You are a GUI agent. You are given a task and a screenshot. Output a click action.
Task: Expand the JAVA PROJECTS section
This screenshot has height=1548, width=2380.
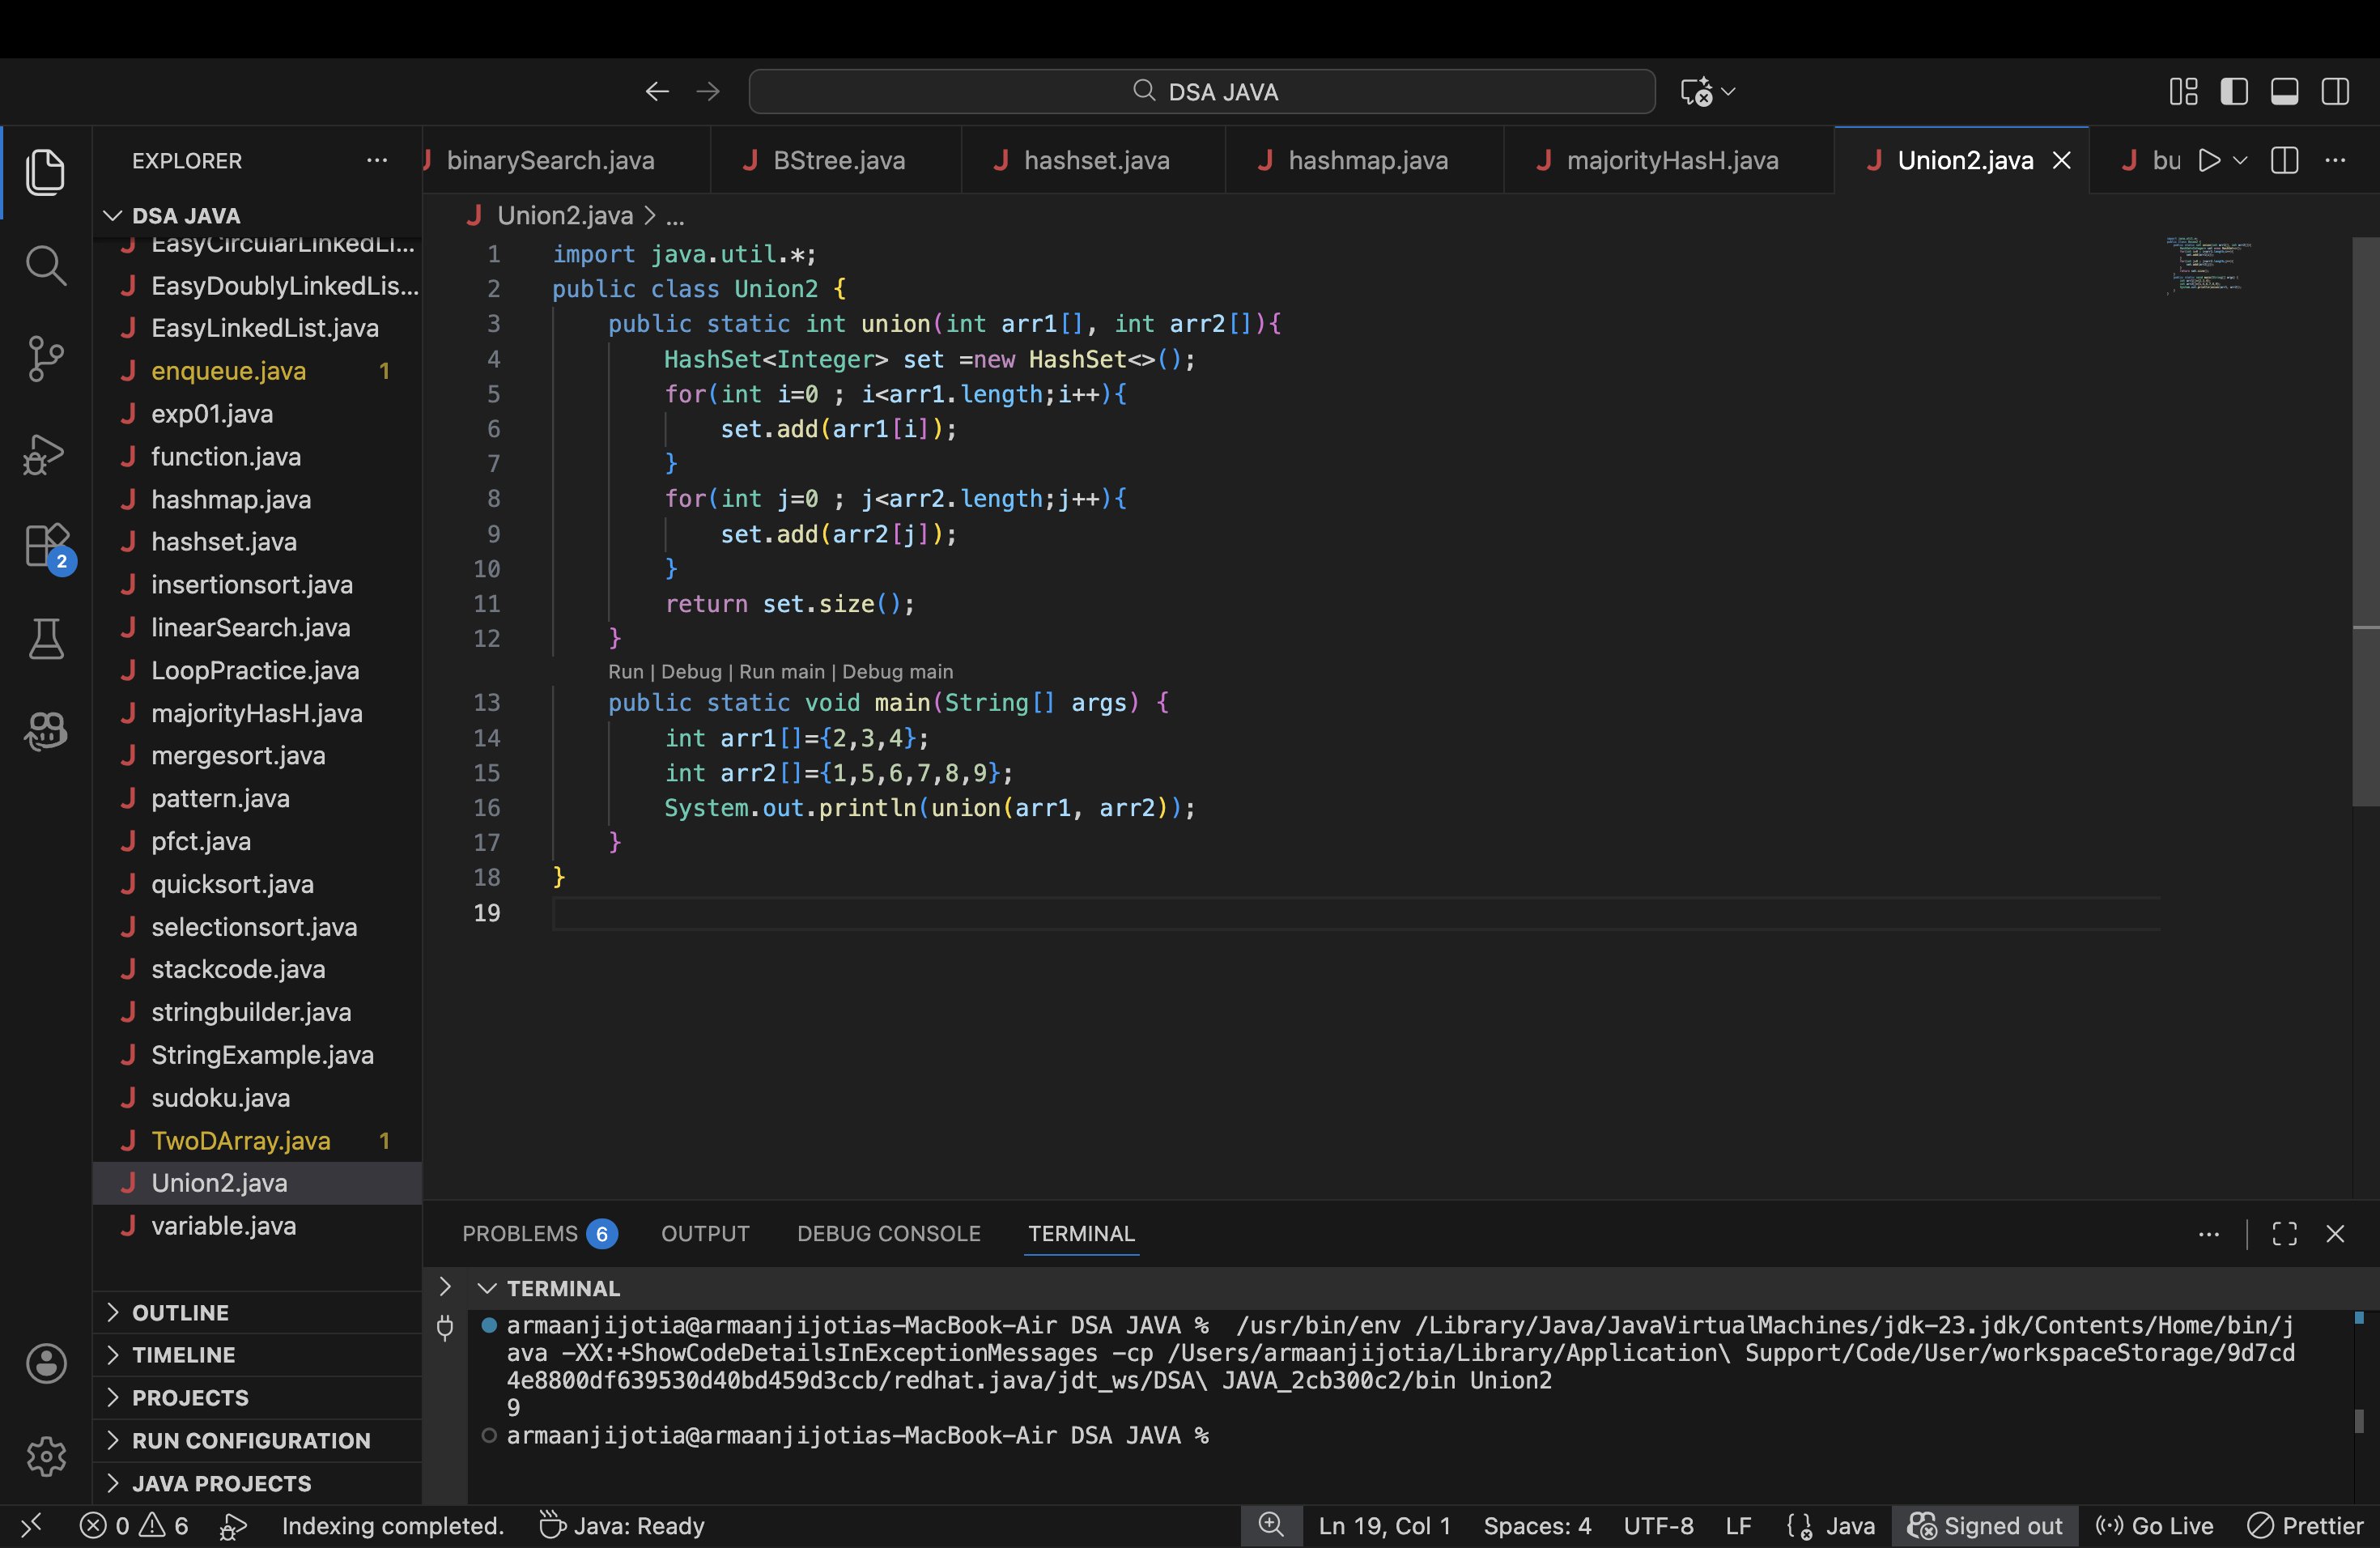221,1483
